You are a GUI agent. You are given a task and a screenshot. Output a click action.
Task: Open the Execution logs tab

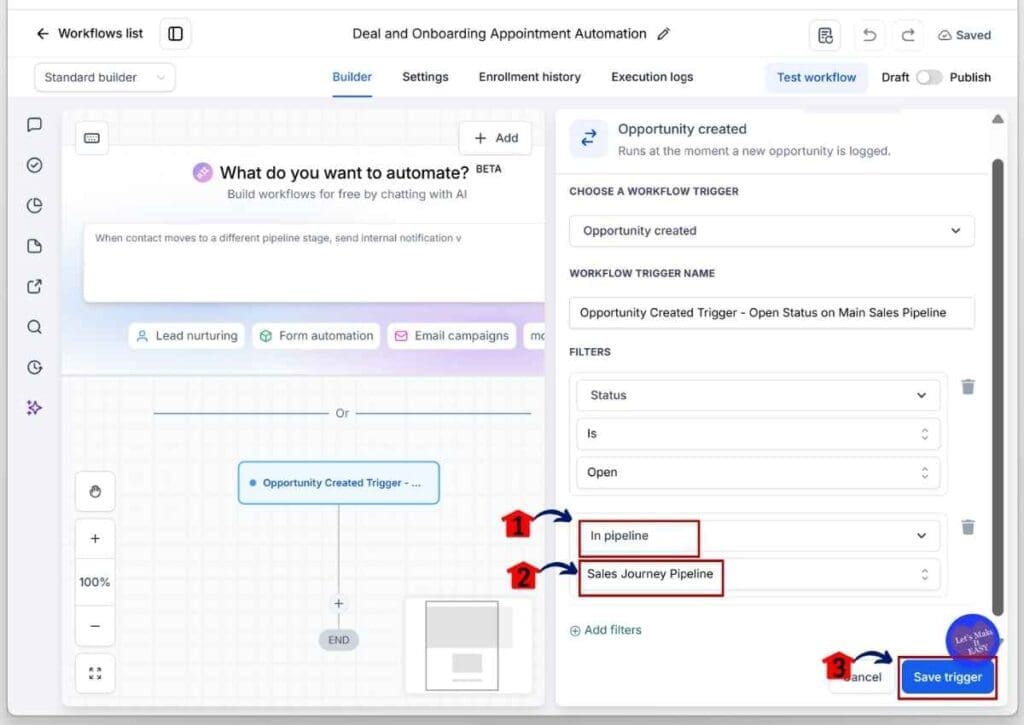click(x=652, y=77)
